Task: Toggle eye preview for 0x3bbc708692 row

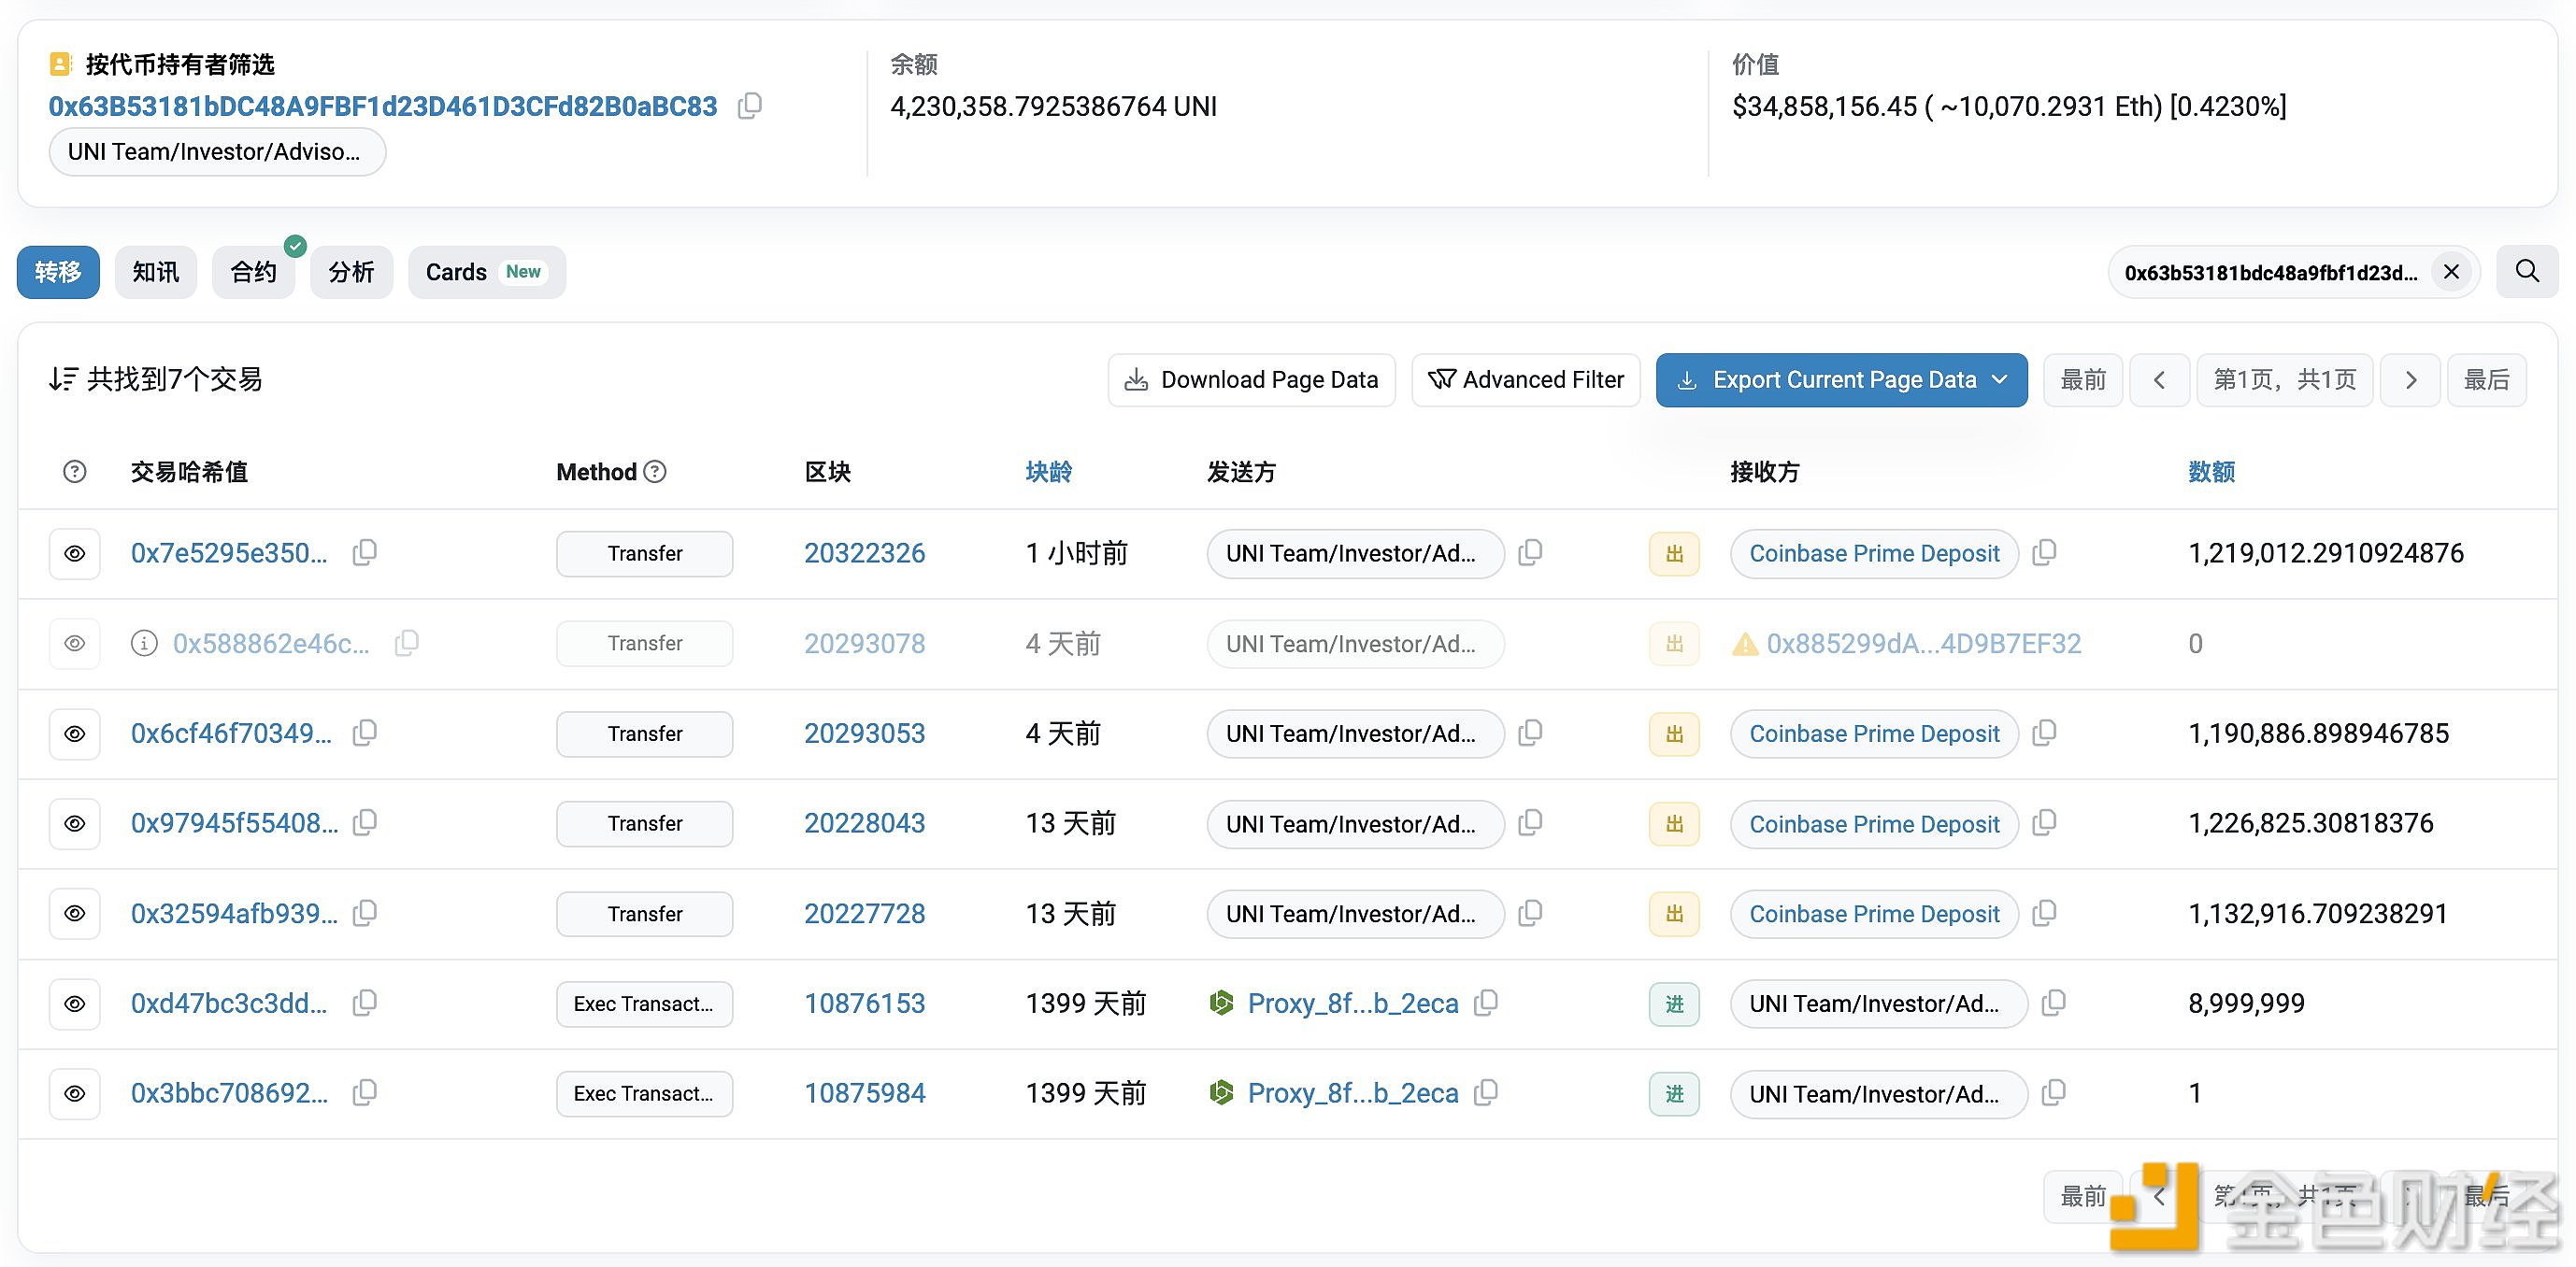Action: coord(75,1093)
